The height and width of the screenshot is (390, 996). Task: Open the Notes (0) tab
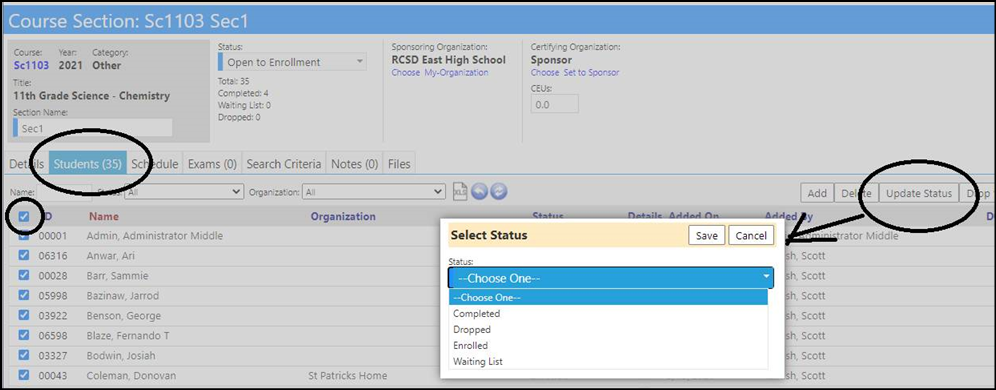point(354,164)
